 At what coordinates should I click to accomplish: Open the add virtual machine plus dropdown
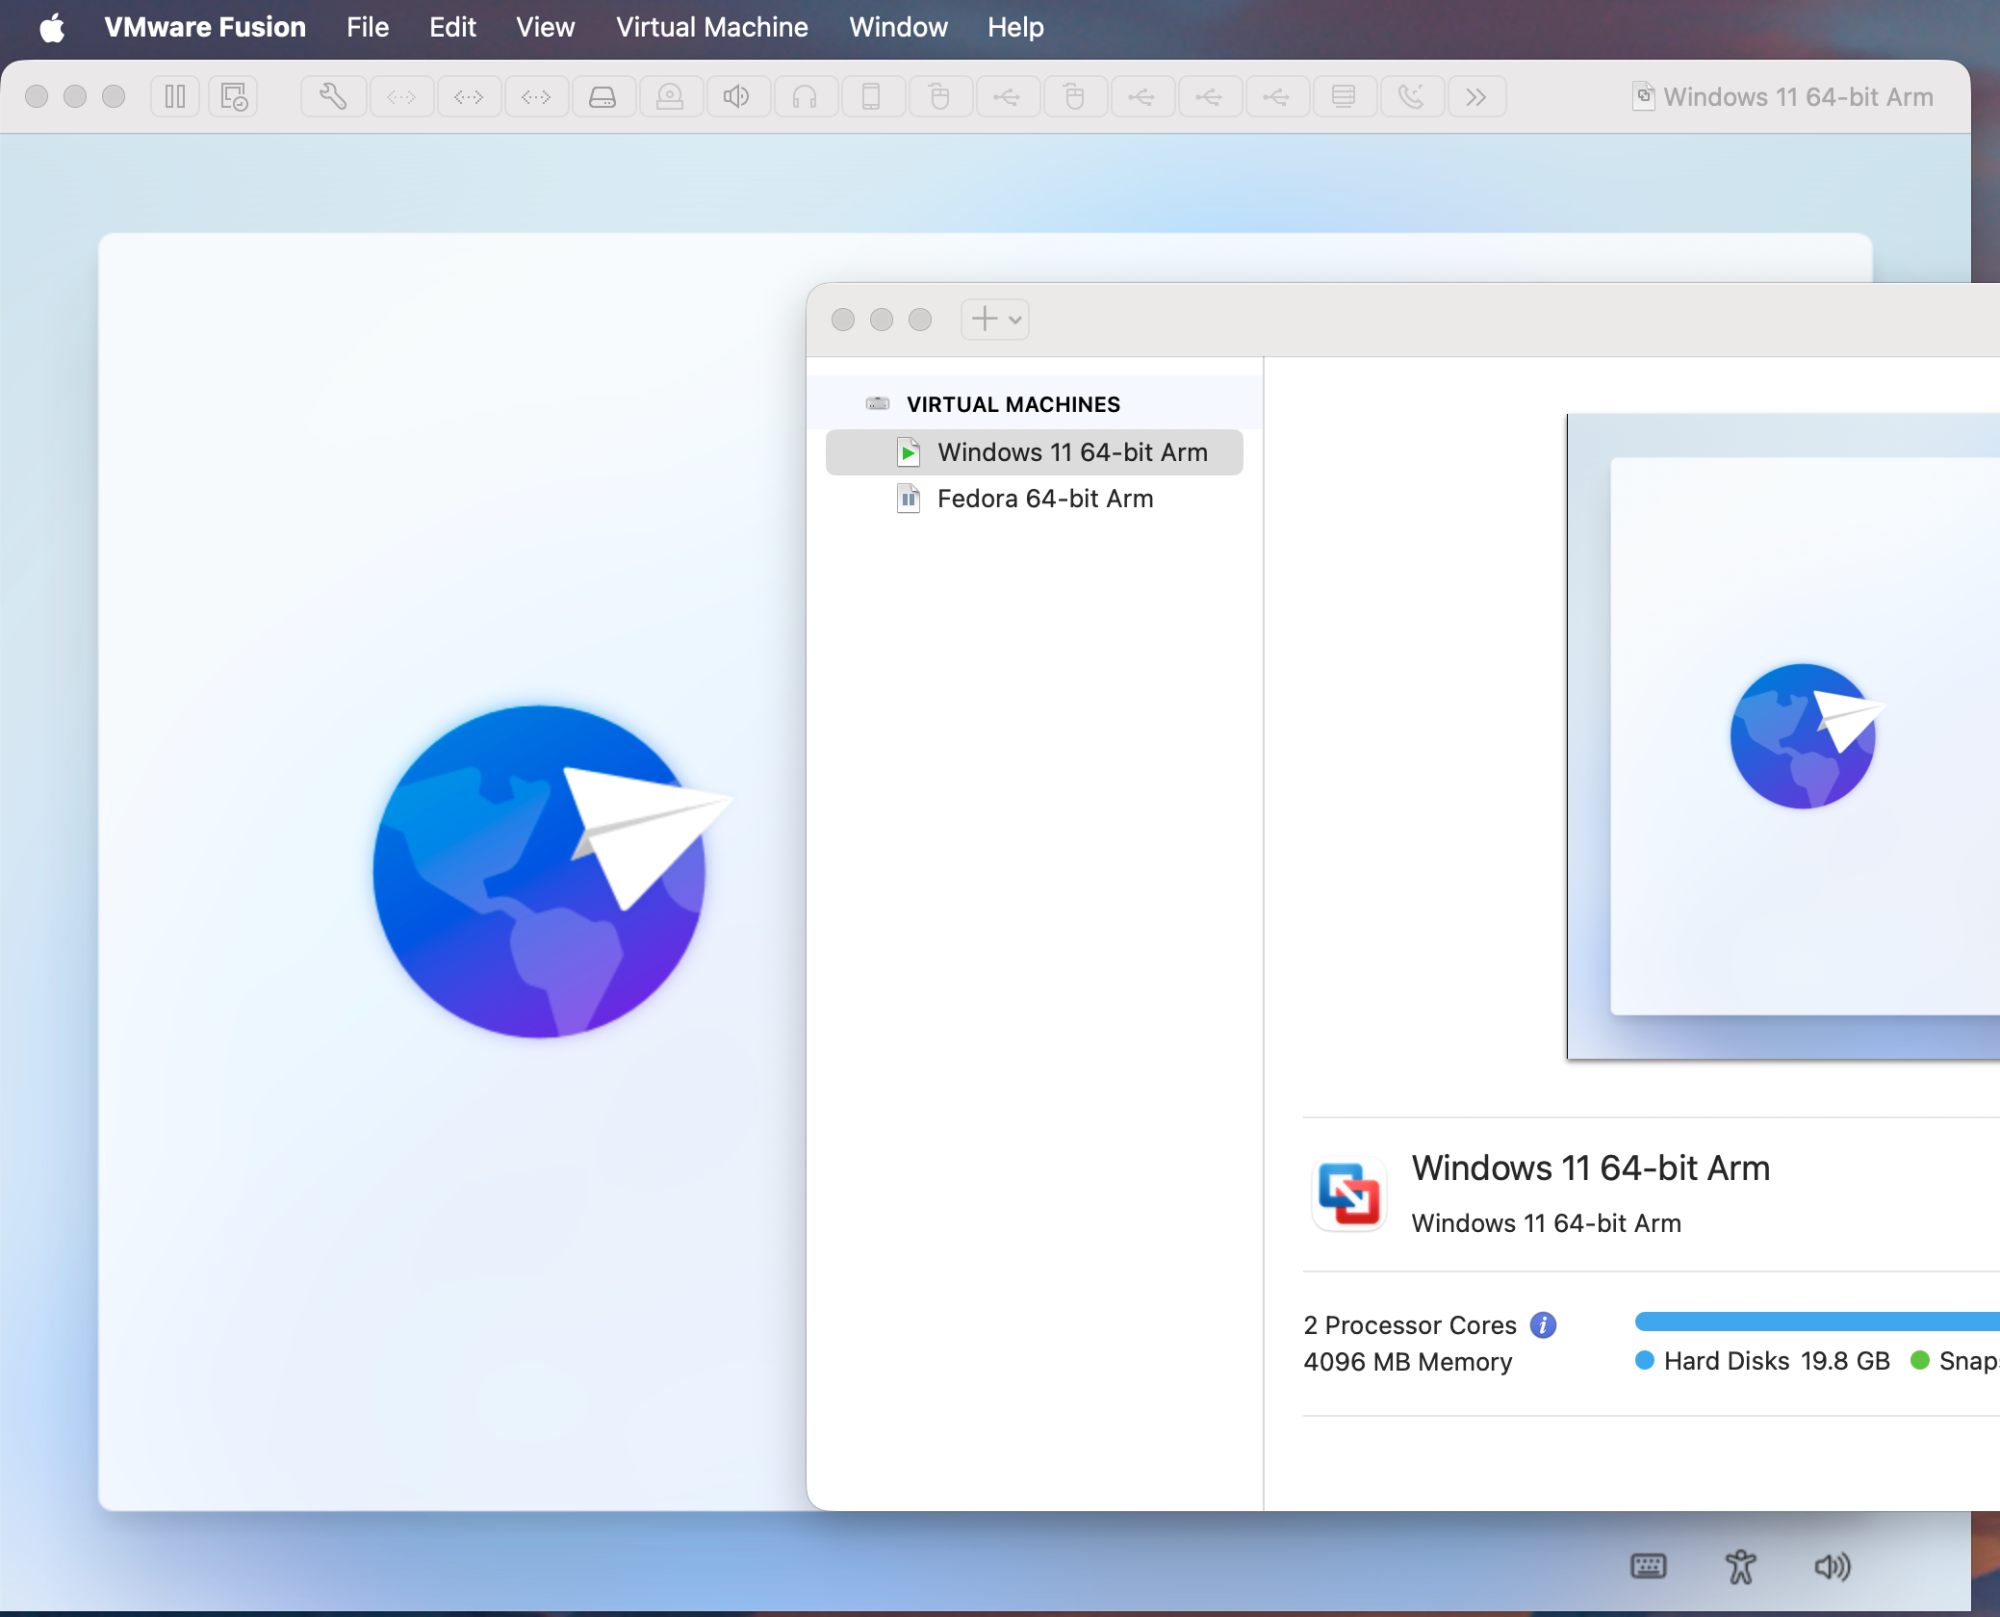click(996, 319)
